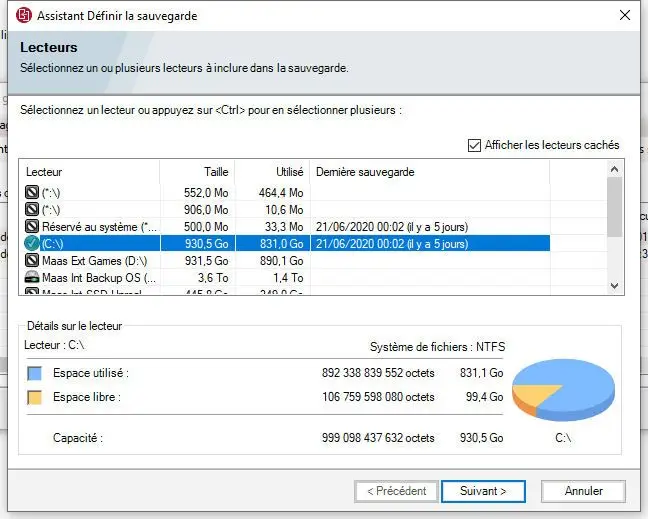Click the 906,0 Mo size cell
The width and height of the screenshot is (648, 519).
(206, 210)
